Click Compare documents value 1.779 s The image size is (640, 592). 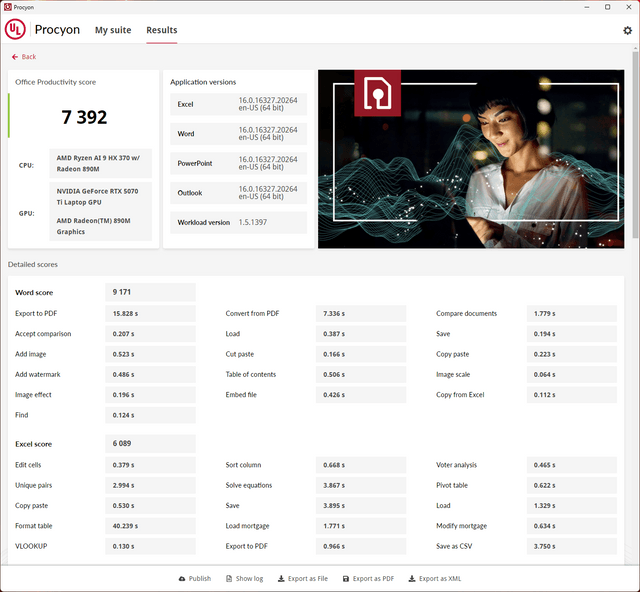pos(571,314)
